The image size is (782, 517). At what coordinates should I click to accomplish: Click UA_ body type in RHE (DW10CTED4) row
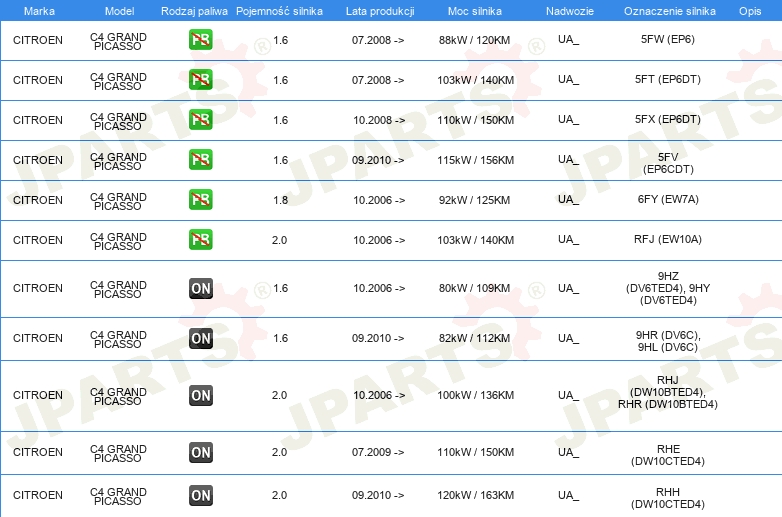click(x=569, y=452)
